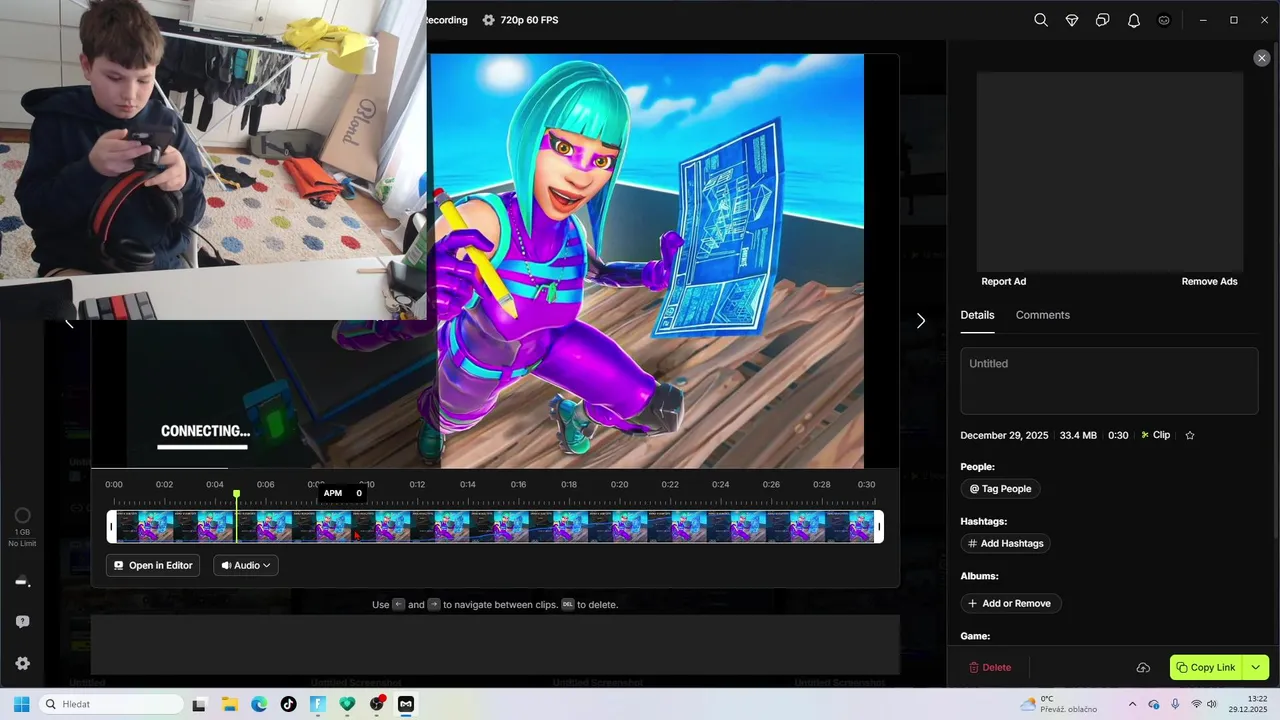Click the video preview player

[495, 261]
